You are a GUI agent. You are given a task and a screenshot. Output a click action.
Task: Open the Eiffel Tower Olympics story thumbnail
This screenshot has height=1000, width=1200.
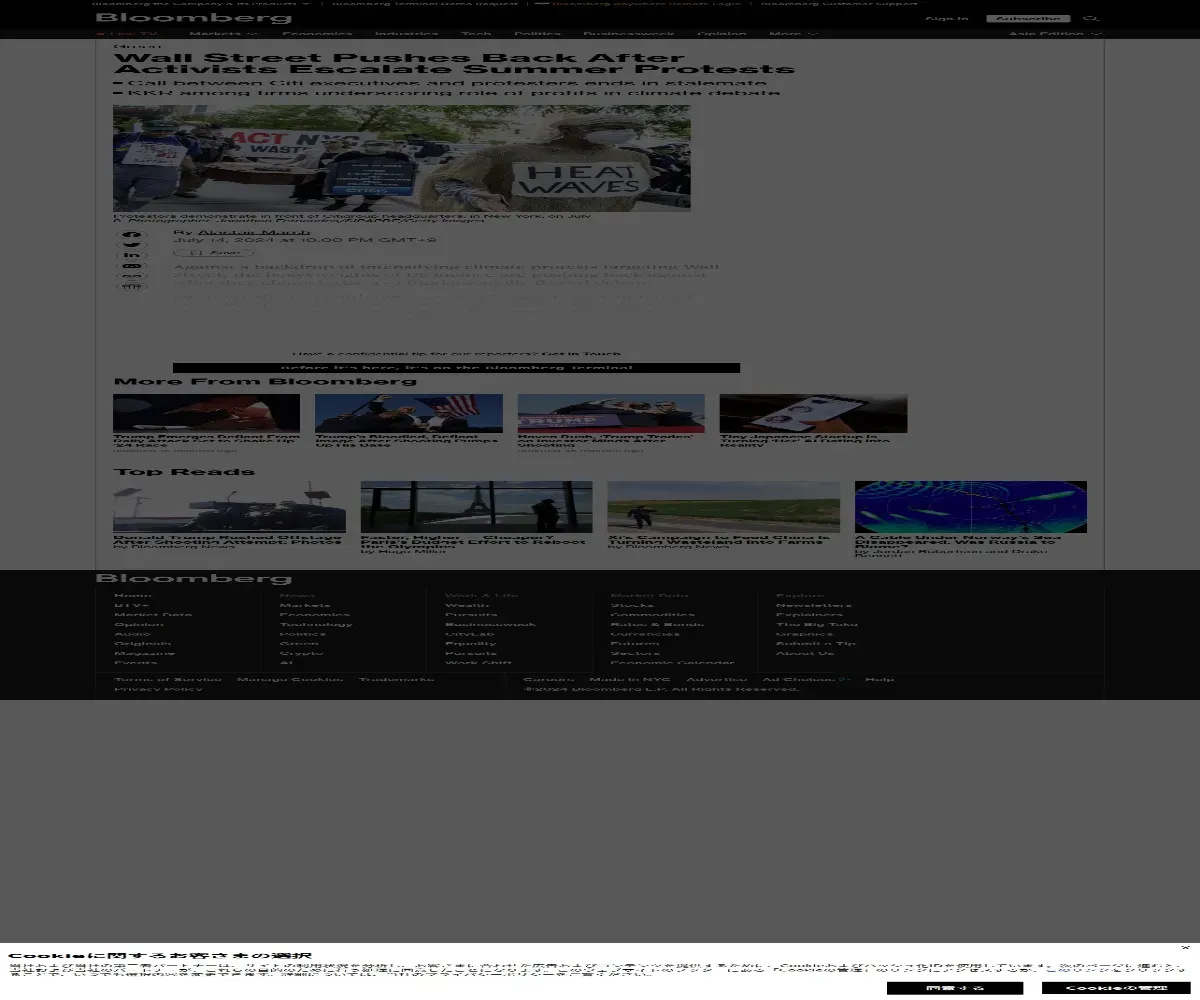click(476, 507)
